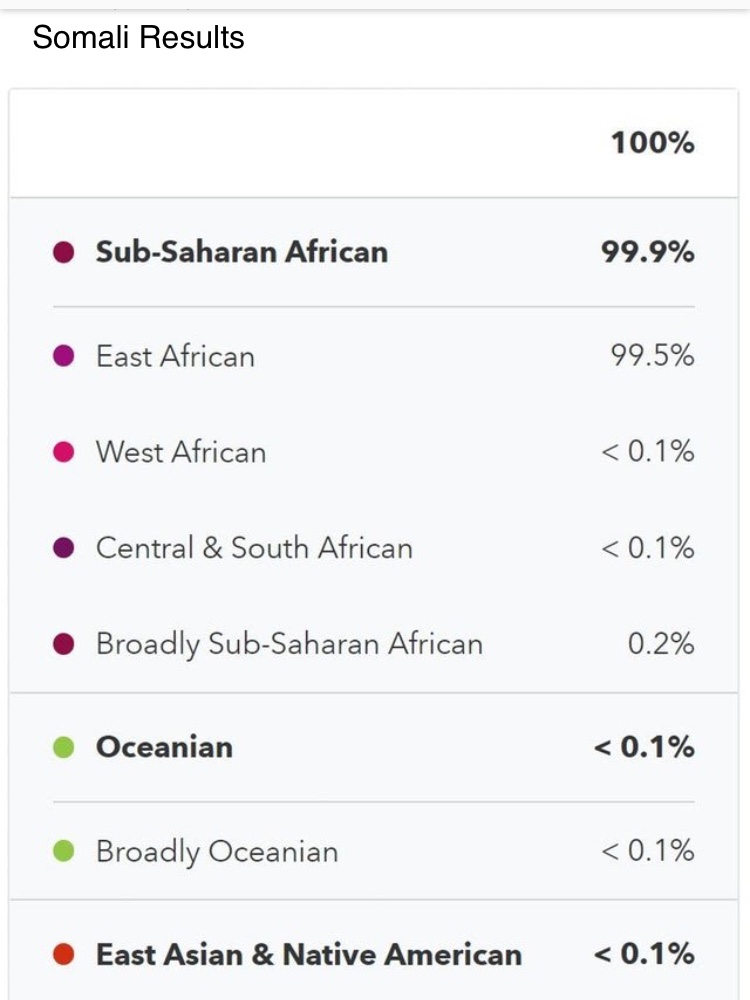750x1000 pixels.
Task: Click the red East Asian & Native American dot
Action: point(63,955)
